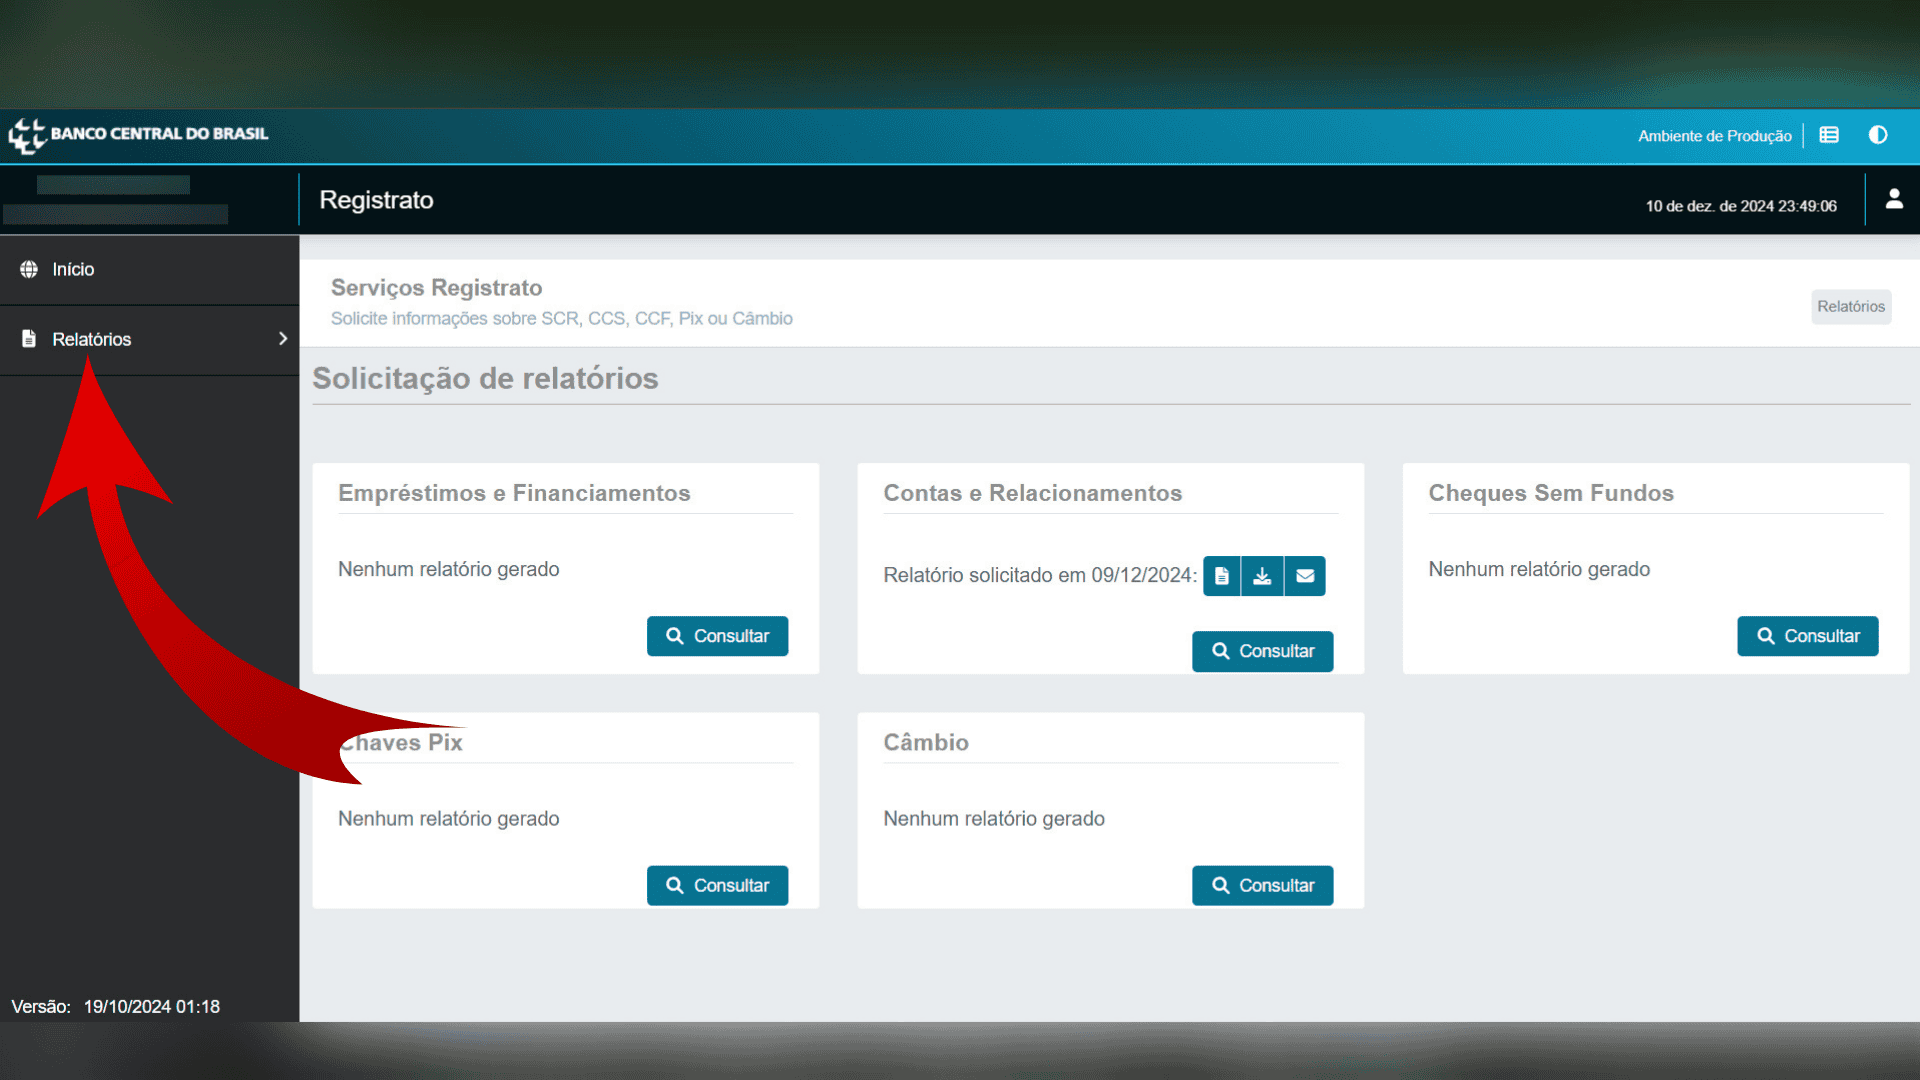Image resolution: width=1920 pixels, height=1080 pixels.
Task: Download the Contas e Relacionamentos report
Action: coord(1263,576)
